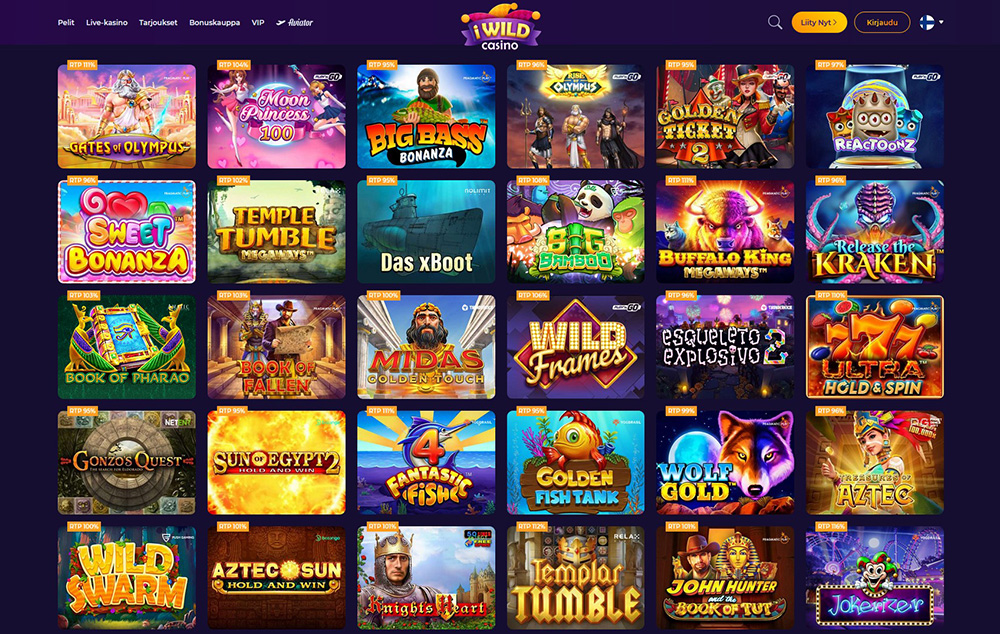Image resolution: width=1000 pixels, height=634 pixels.
Task: Click the Kirjaudu login button
Action: (882, 22)
